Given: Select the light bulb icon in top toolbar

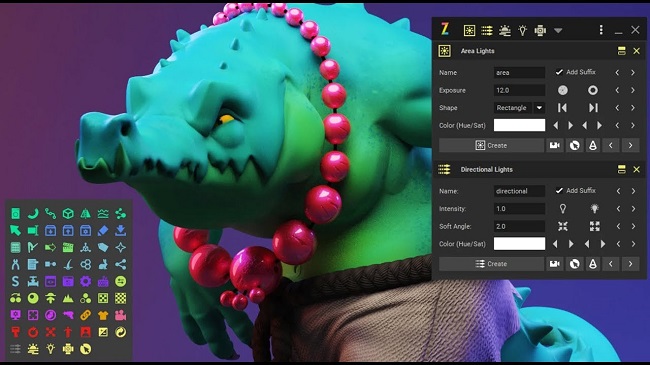Looking at the screenshot, I should click(x=522, y=30).
